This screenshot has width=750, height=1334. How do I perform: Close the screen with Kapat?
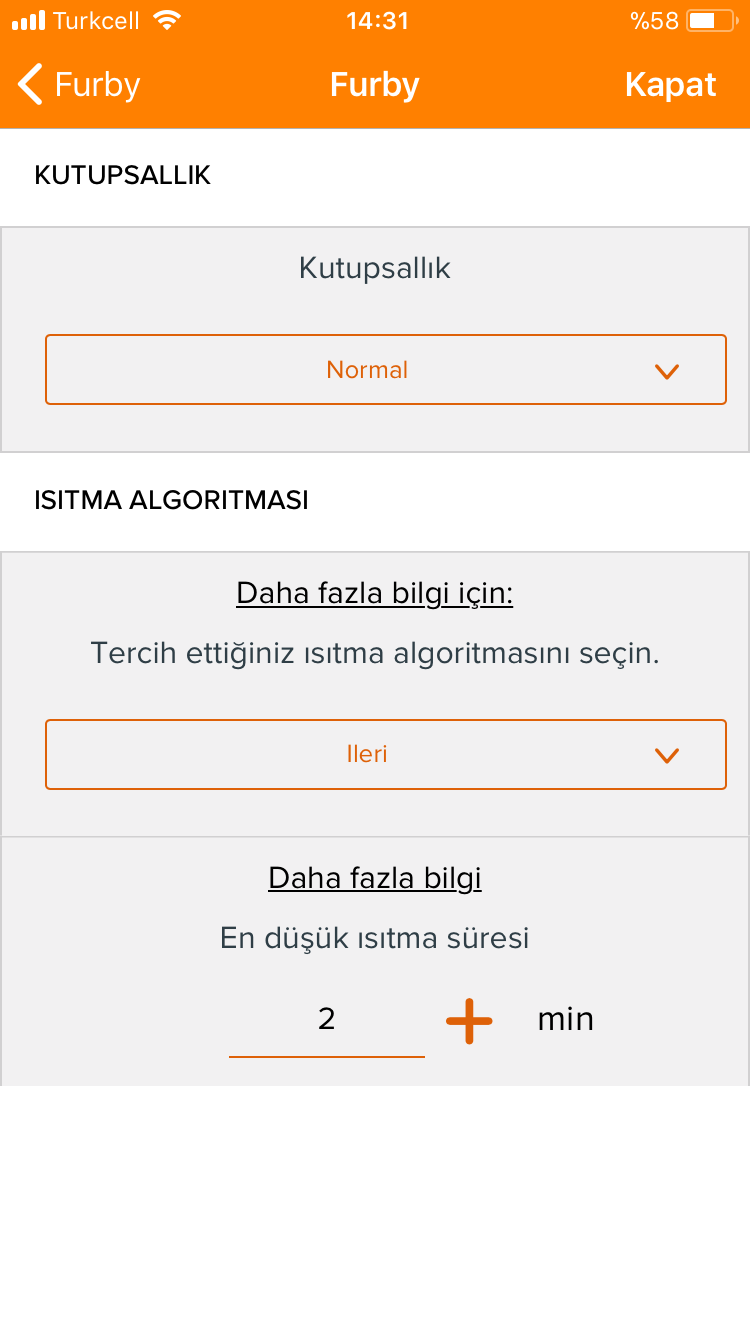[671, 85]
